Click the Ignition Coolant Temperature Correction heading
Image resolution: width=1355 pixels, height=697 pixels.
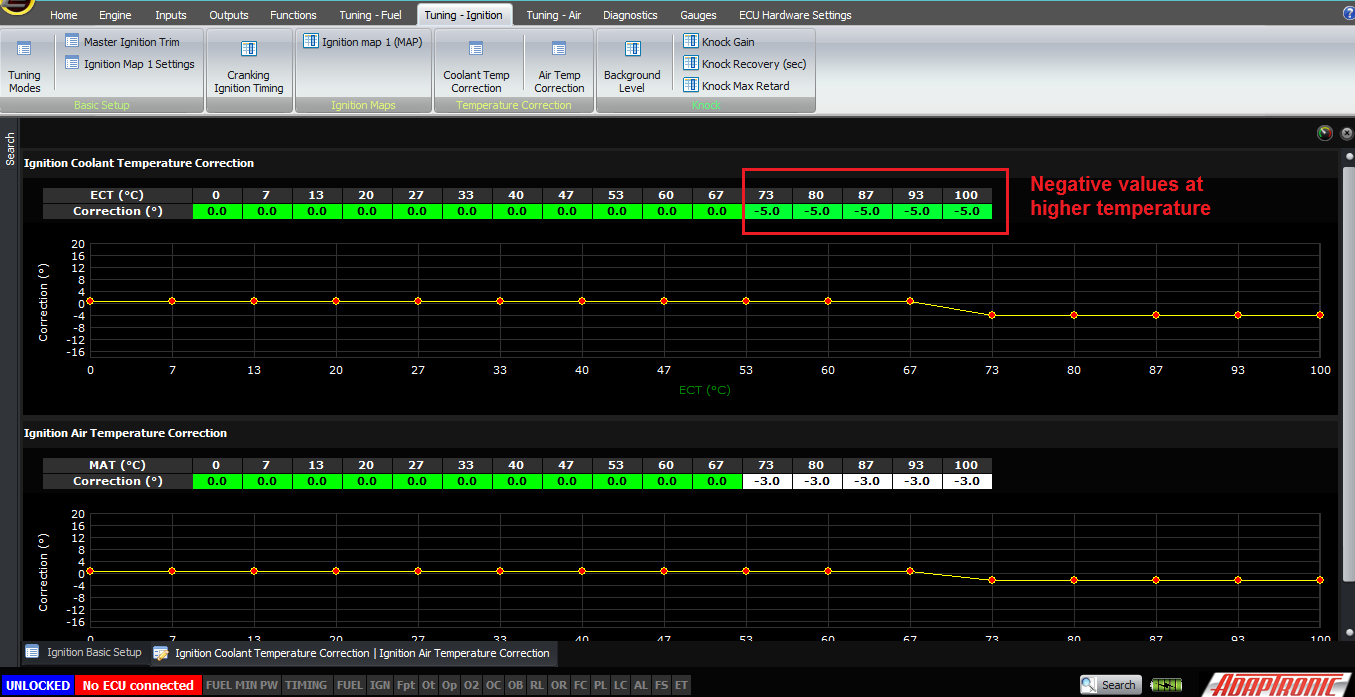(139, 163)
